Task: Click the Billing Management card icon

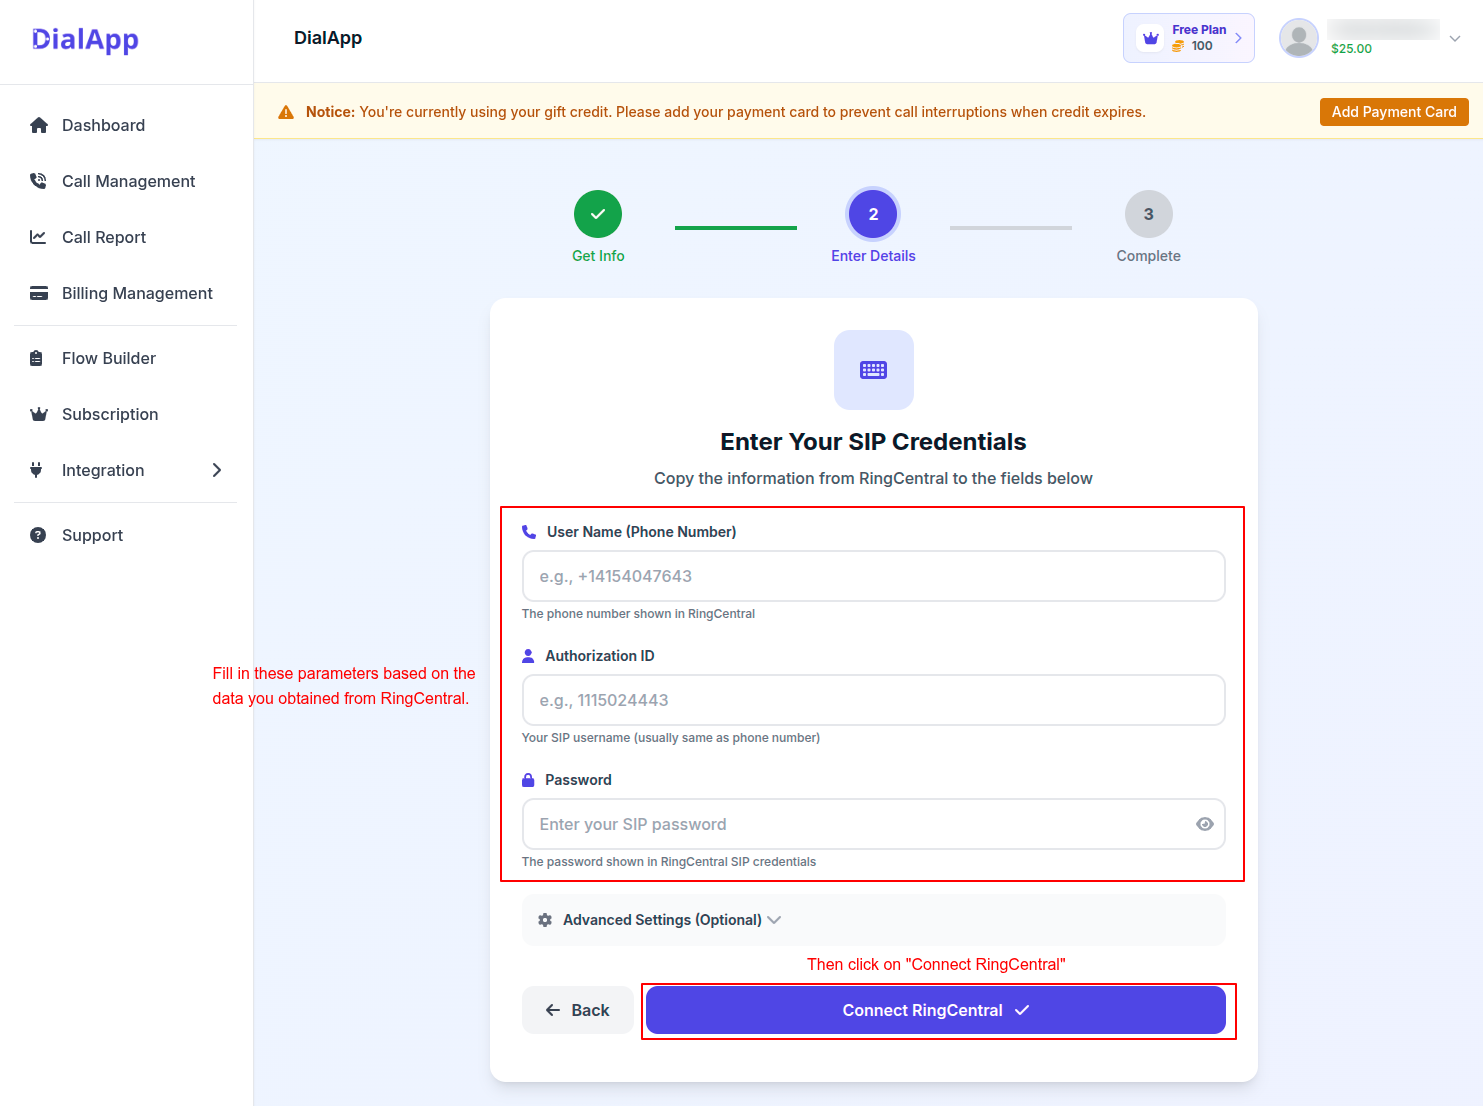Action: click(x=39, y=293)
